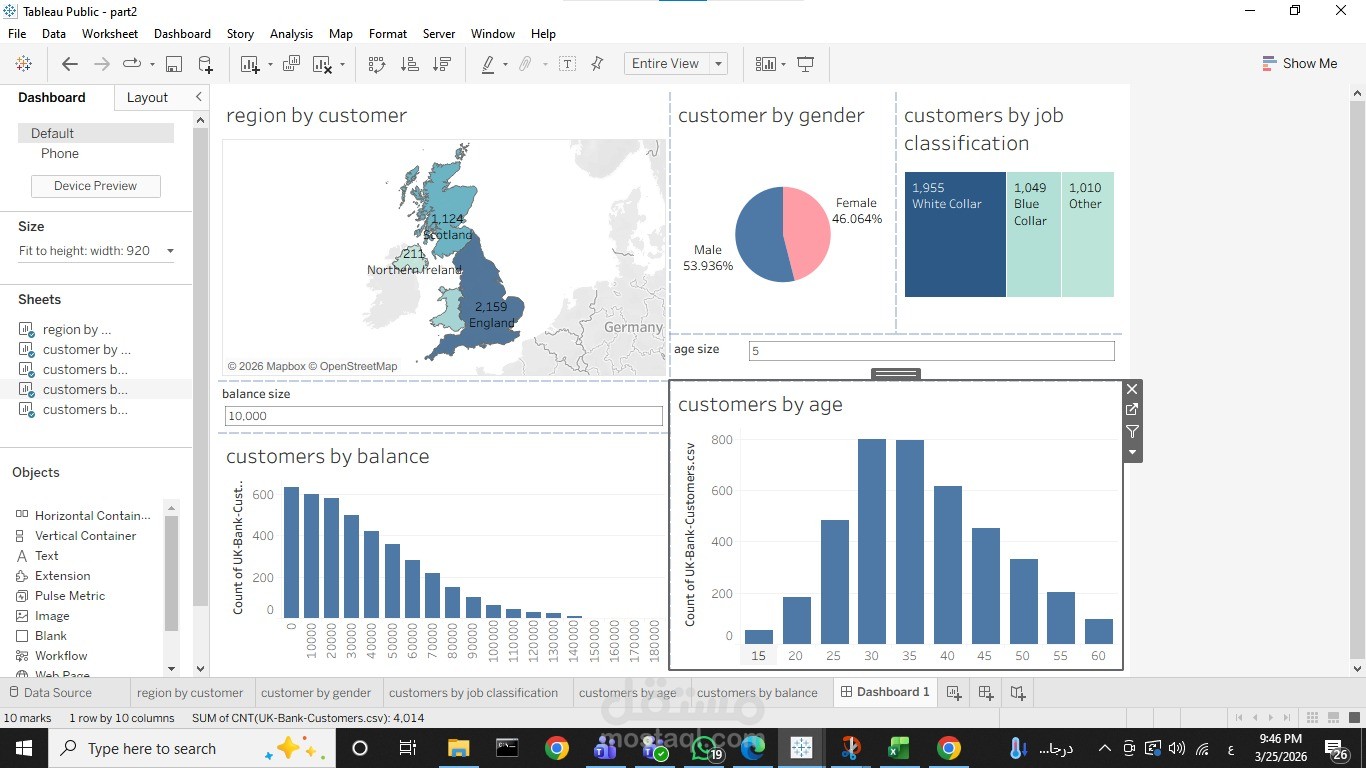The image size is (1366, 768).
Task: Select the New Worksheet toolbar icon
Action: (251, 63)
